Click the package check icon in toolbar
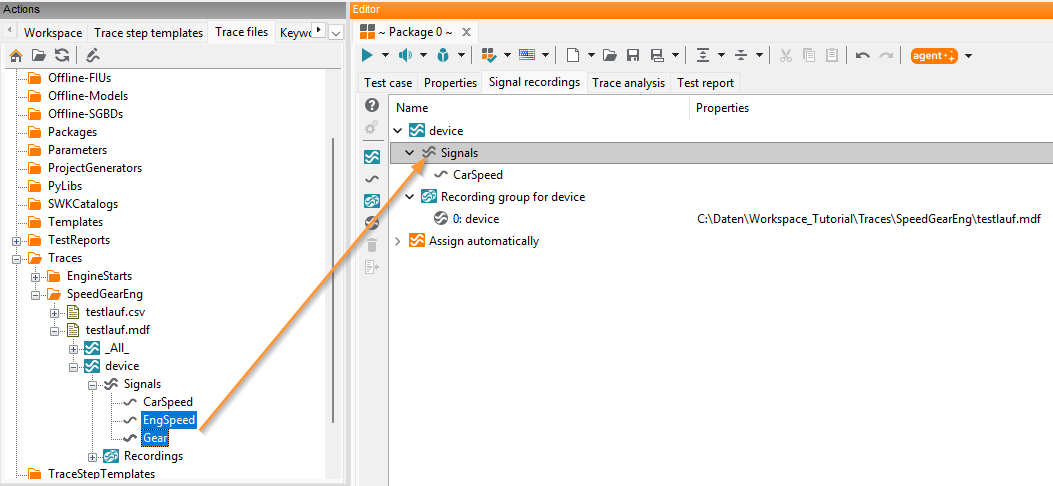The height and width of the screenshot is (486, 1053). coord(488,55)
